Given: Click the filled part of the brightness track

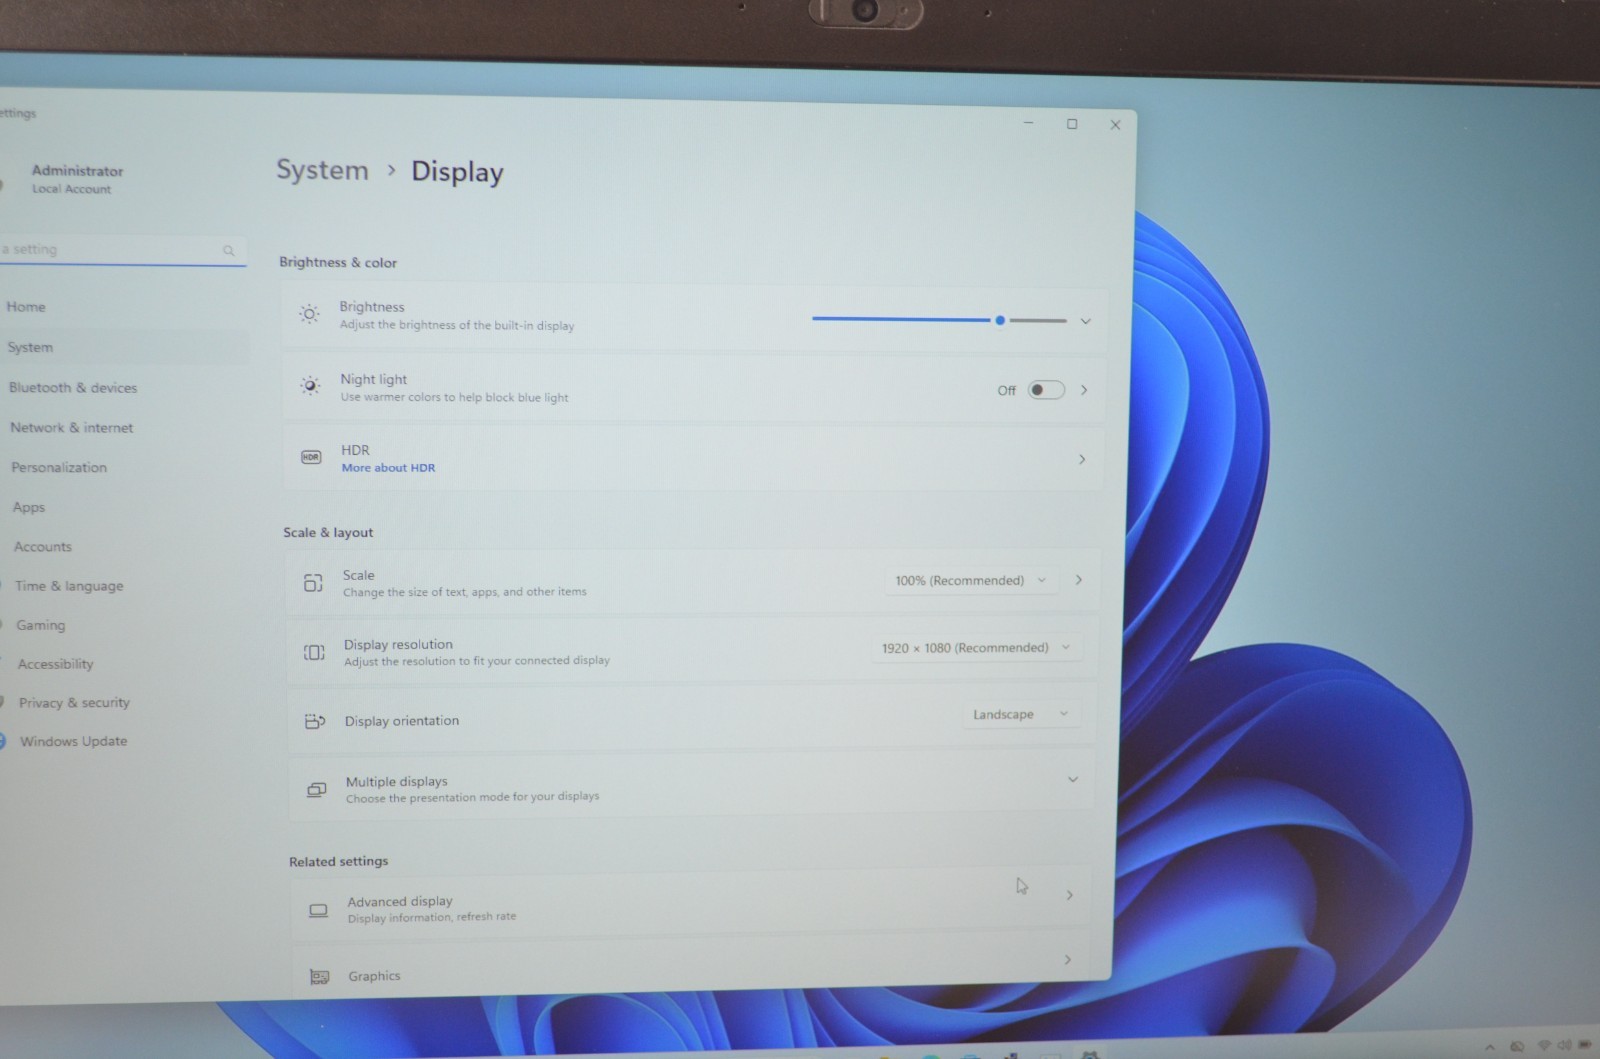Looking at the screenshot, I should (x=901, y=319).
